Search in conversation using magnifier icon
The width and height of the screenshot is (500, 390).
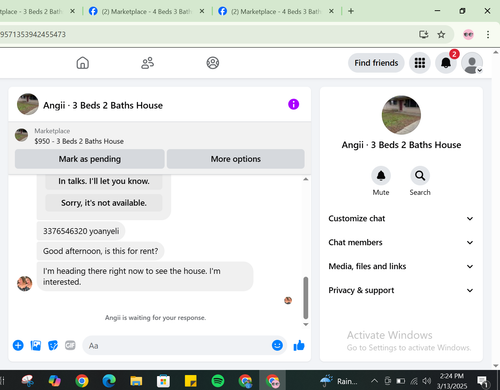(x=420, y=176)
